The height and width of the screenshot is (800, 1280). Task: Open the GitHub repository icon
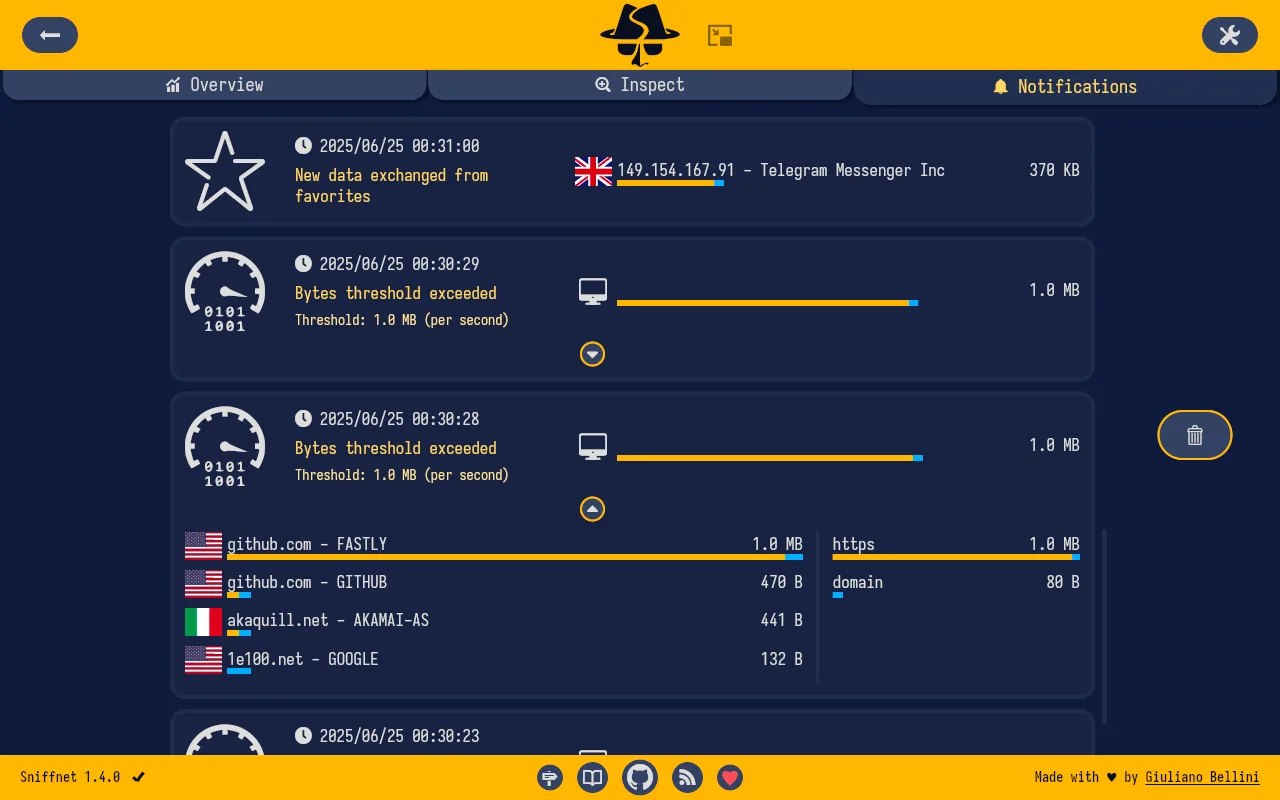tap(640, 777)
